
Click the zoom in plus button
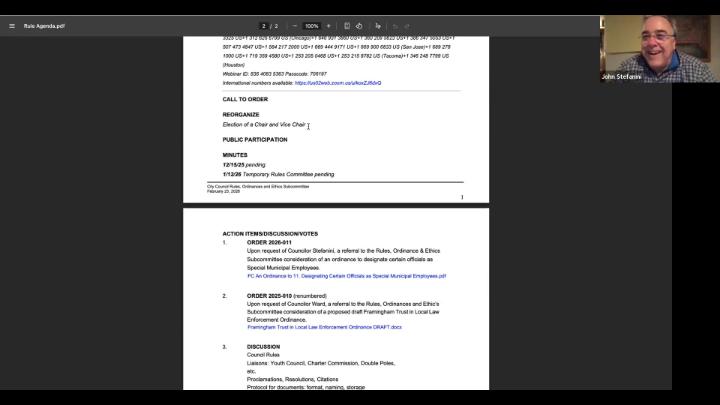(329, 26)
